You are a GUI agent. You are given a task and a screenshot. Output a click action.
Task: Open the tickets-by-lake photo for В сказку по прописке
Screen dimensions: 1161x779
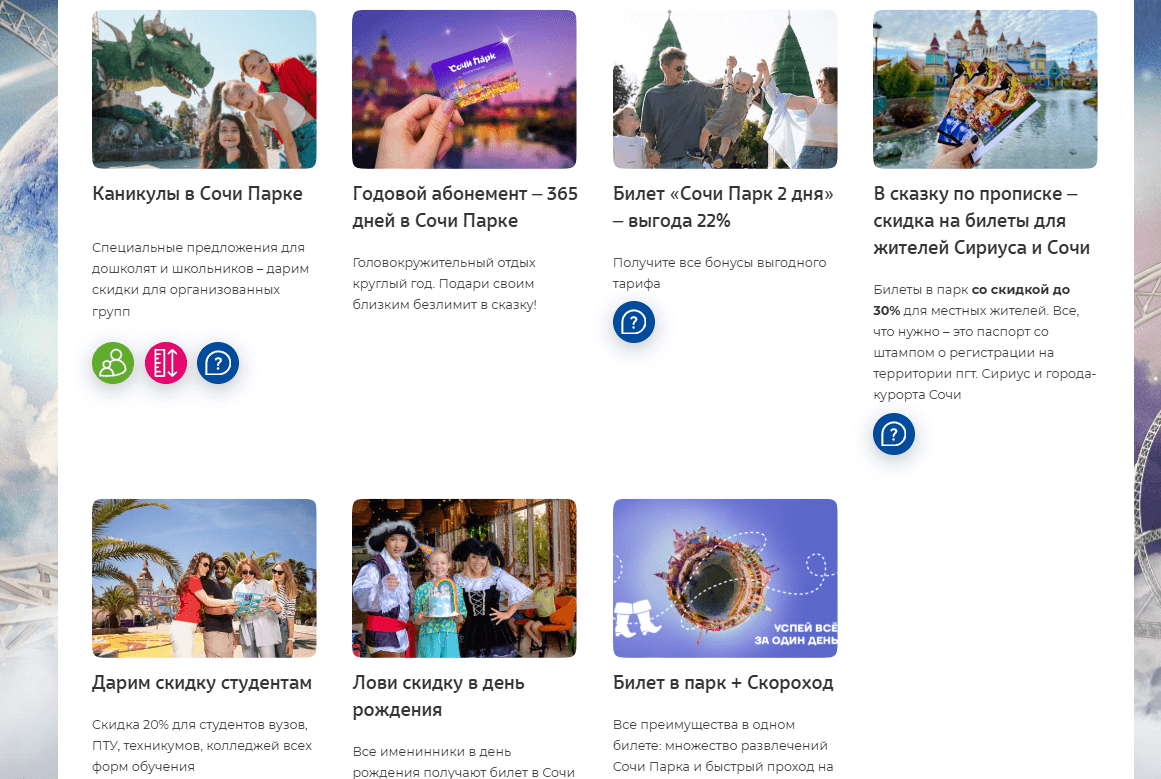[985, 89]
